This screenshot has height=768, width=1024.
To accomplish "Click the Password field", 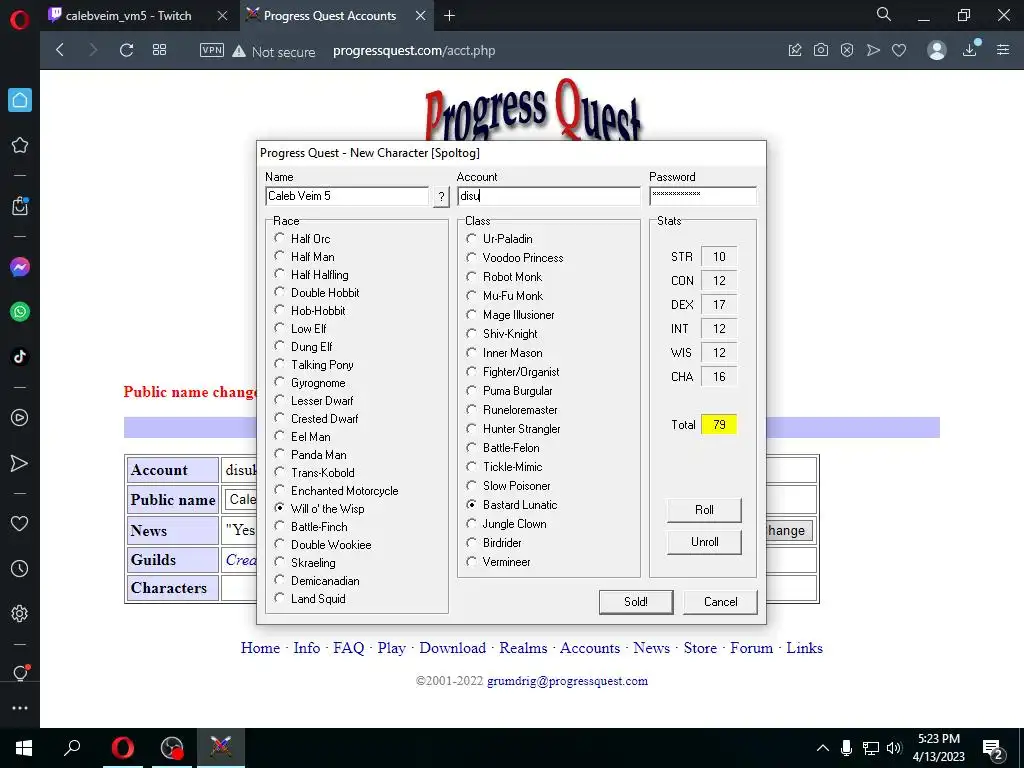I will (x=703, y=196).
